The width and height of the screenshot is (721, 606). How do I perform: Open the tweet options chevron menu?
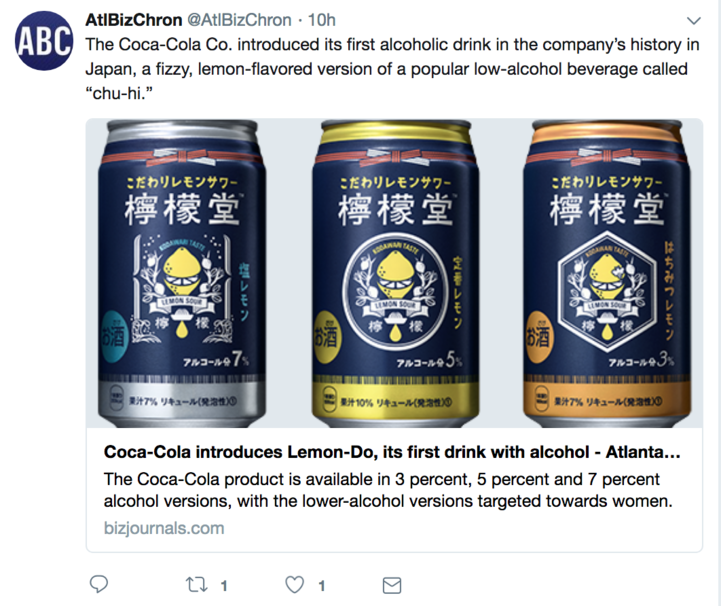(x=693, y=21)
